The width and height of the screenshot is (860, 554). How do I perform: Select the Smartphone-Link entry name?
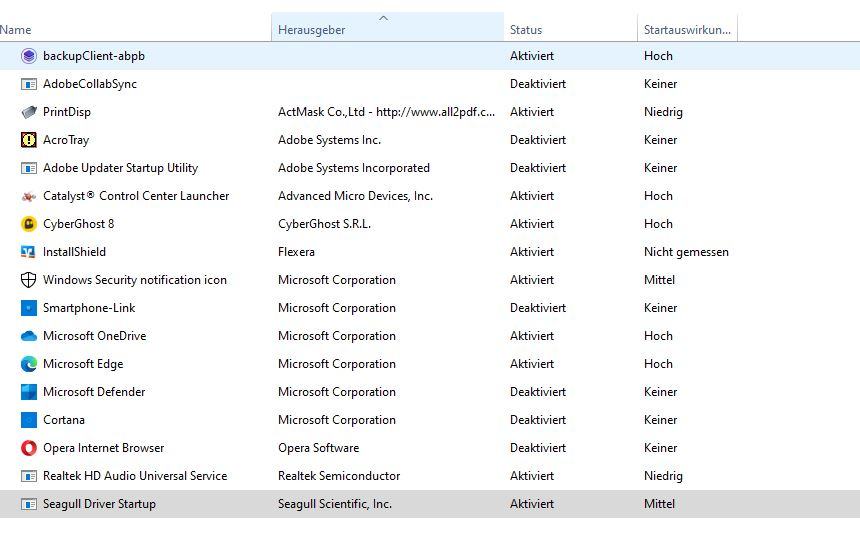pos(89,308)
